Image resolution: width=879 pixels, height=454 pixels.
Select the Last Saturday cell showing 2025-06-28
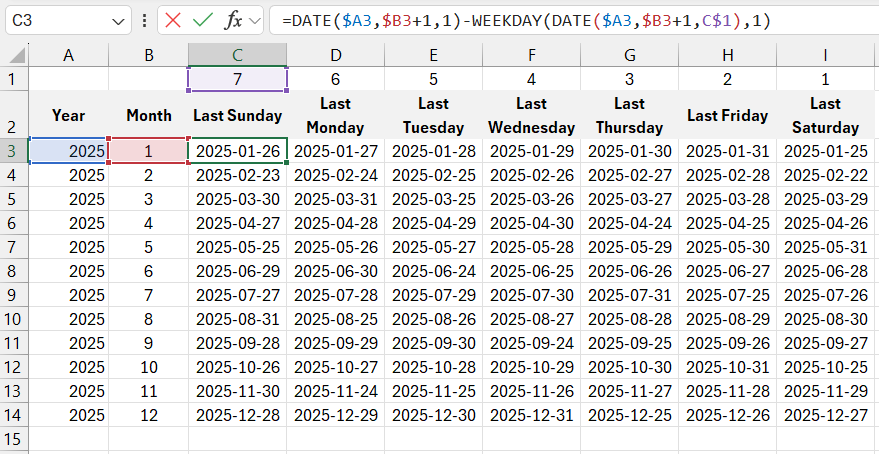[x=825, y=271]
